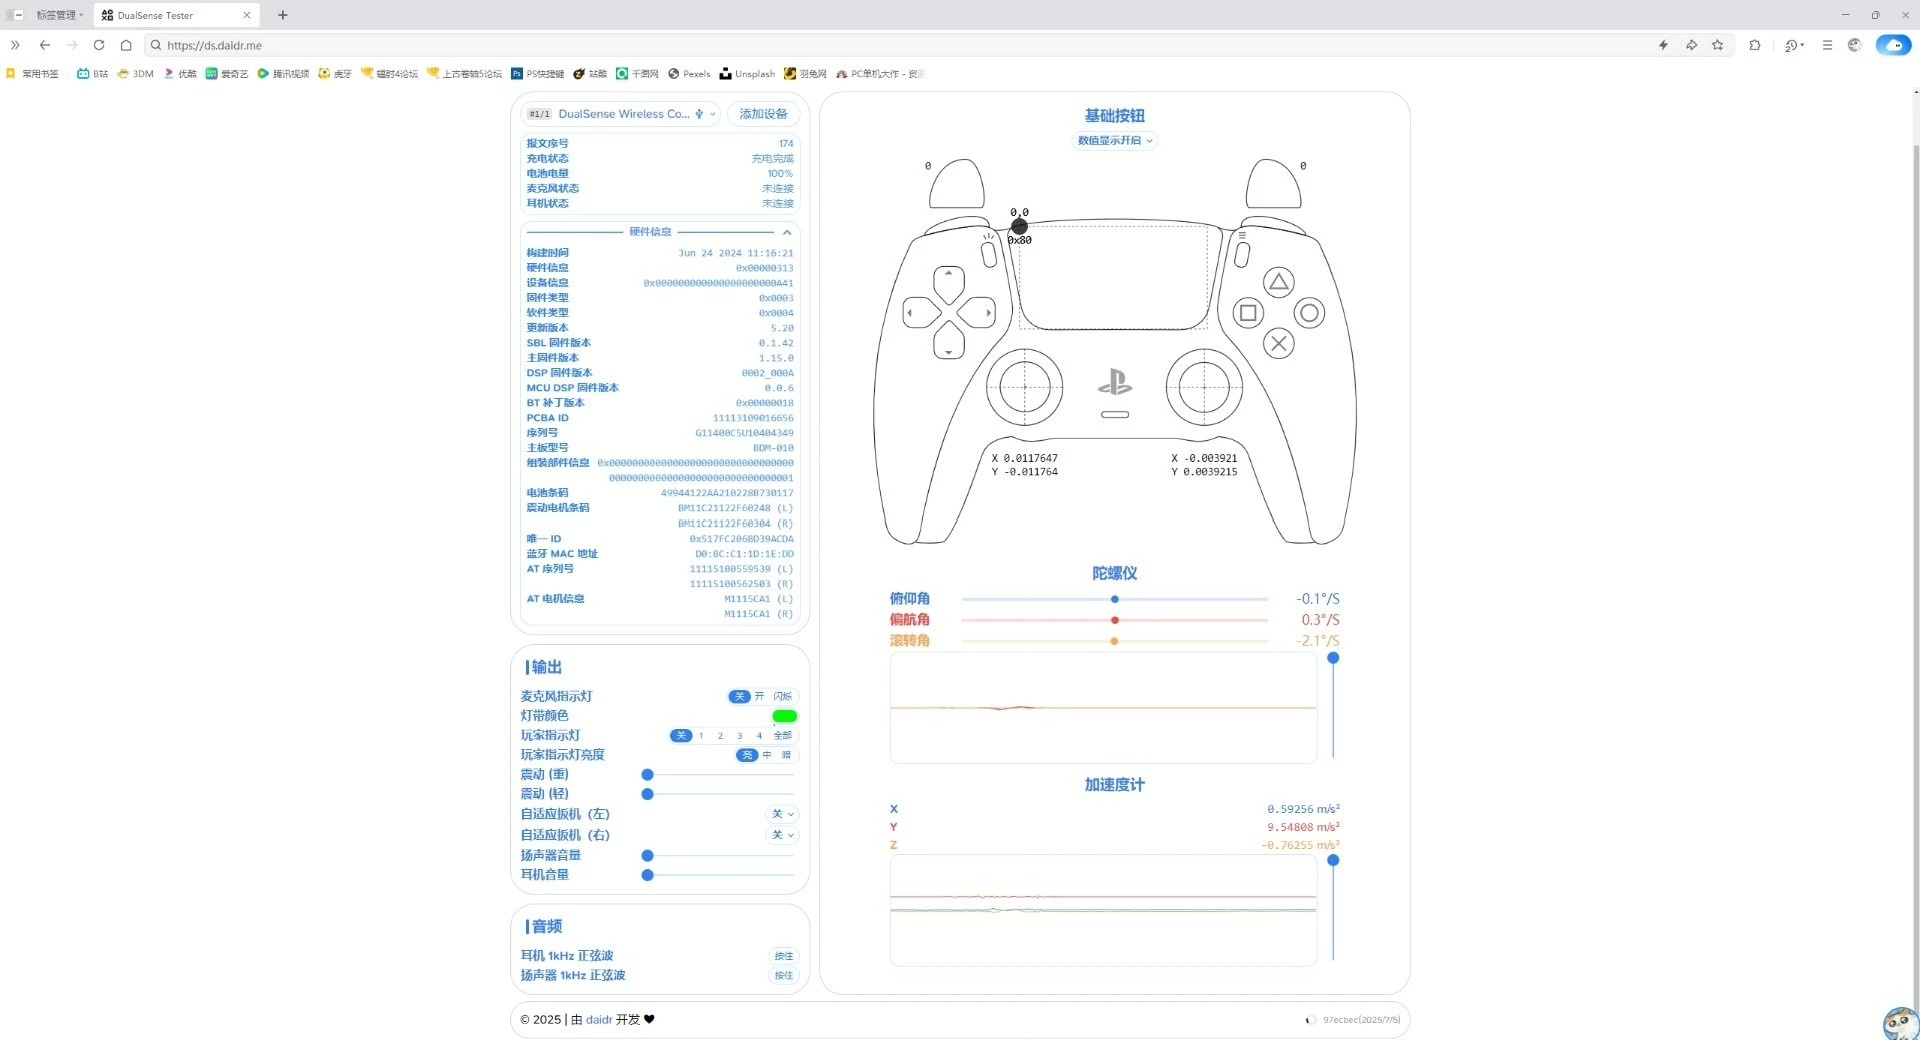The height and width of the screenshot is (1040, 1920).
Task: Collapse the 硬件信息 hardware info section
Action: click(x=787, y=232)
